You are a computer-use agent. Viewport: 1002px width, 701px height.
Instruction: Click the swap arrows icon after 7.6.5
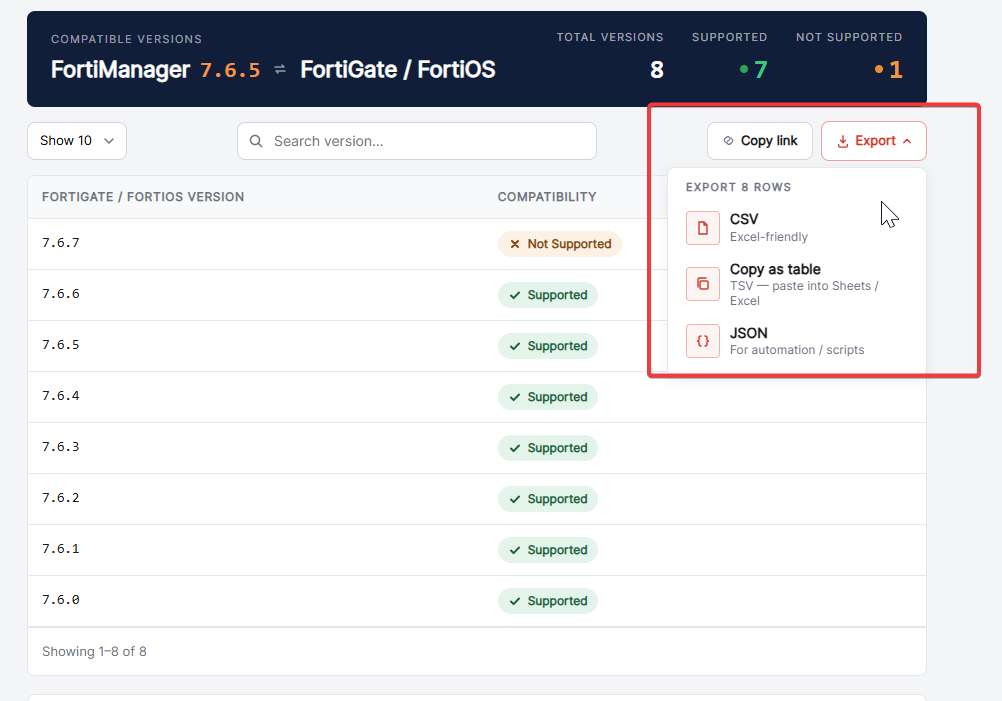pyautogui.click(x=280, y=69)
